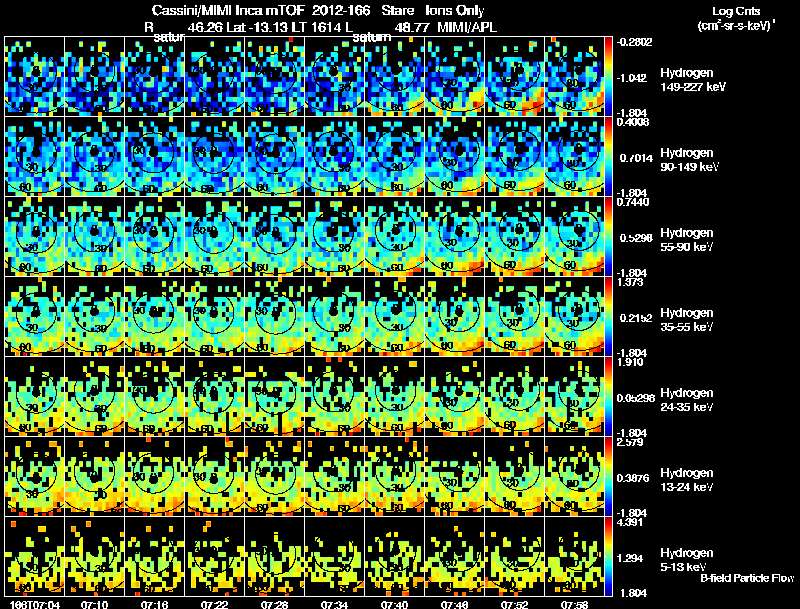The height and width of the screenshot is (609, 800).
Task: Click the 106T07:04 time axis label
Action: [x=36, y=605]
